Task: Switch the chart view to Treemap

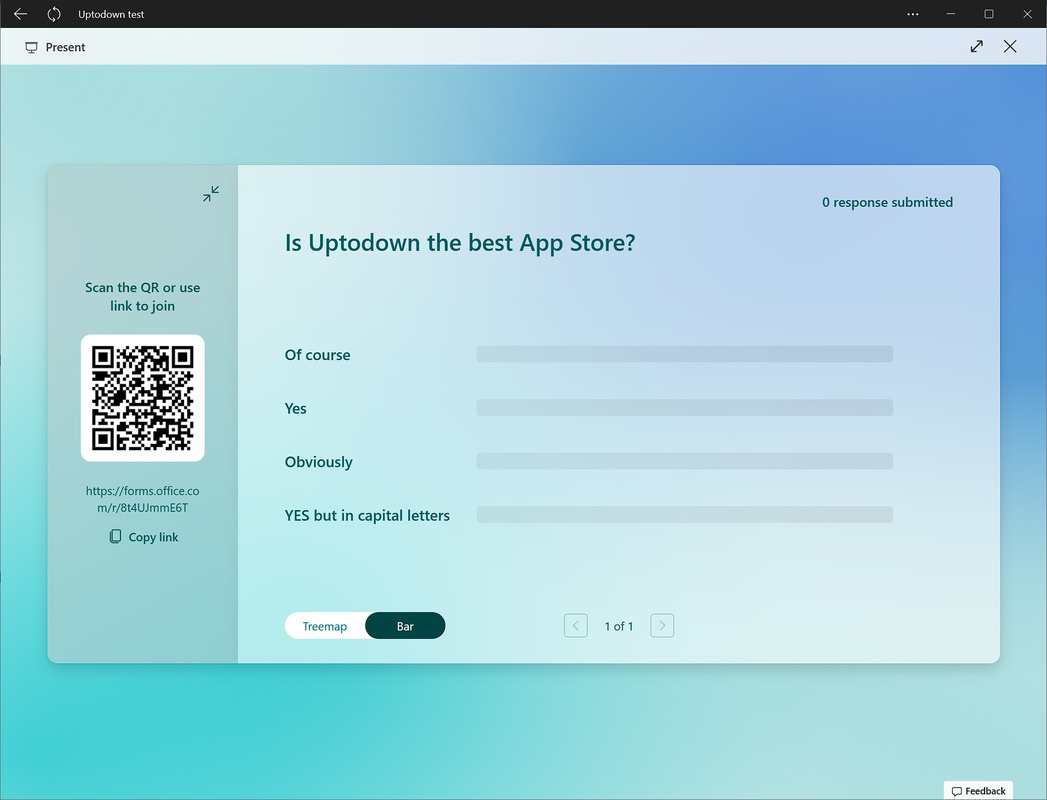Action: click(x=325, y=626)
